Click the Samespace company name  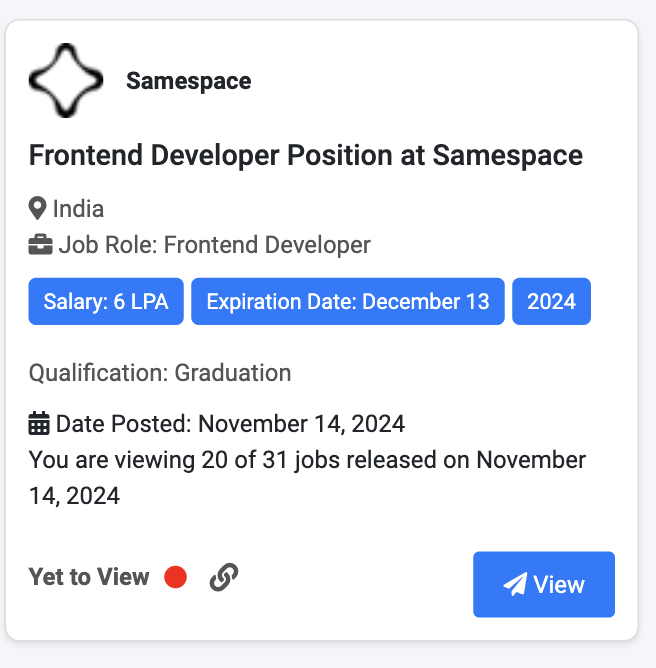(x=189, y=81)
